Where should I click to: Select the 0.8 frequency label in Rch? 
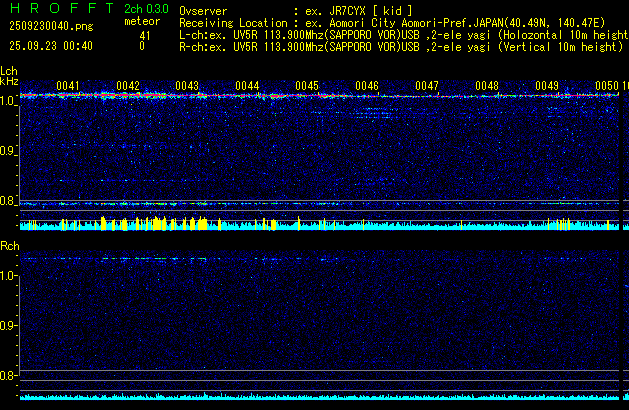[x=9, y=376]
